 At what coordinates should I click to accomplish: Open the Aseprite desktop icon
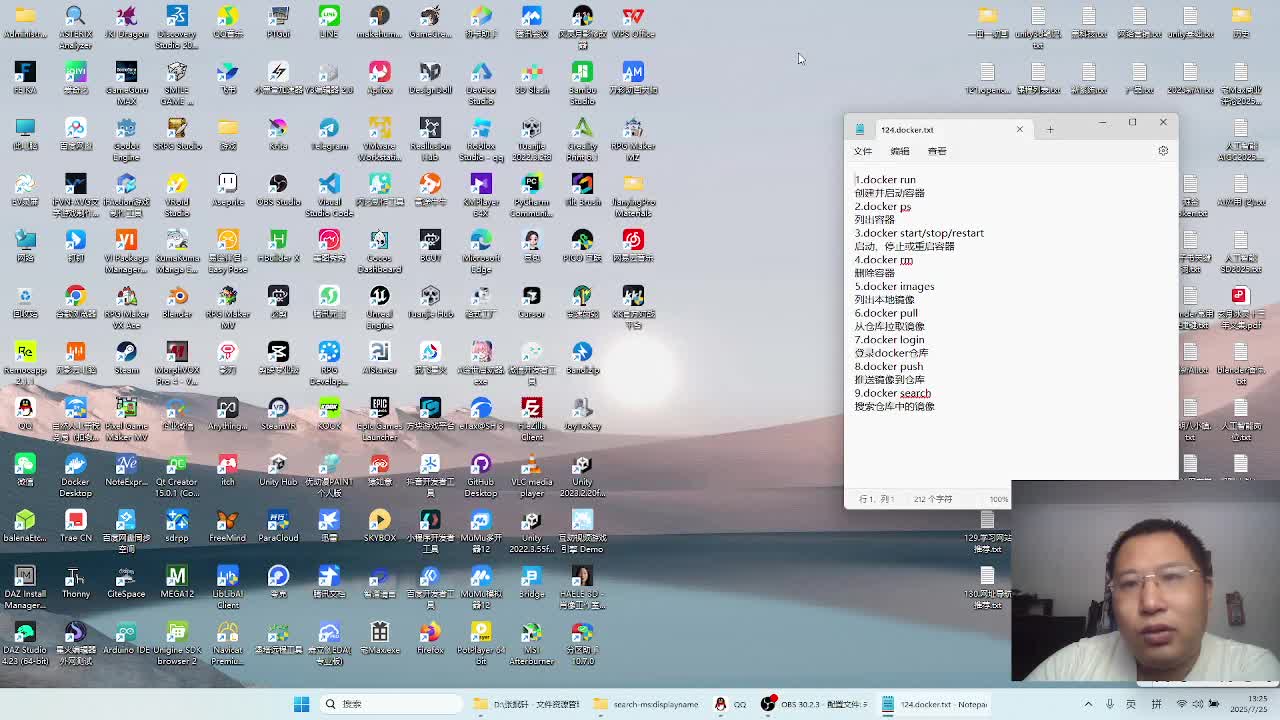pyautogui.click(x=227, y=190)
